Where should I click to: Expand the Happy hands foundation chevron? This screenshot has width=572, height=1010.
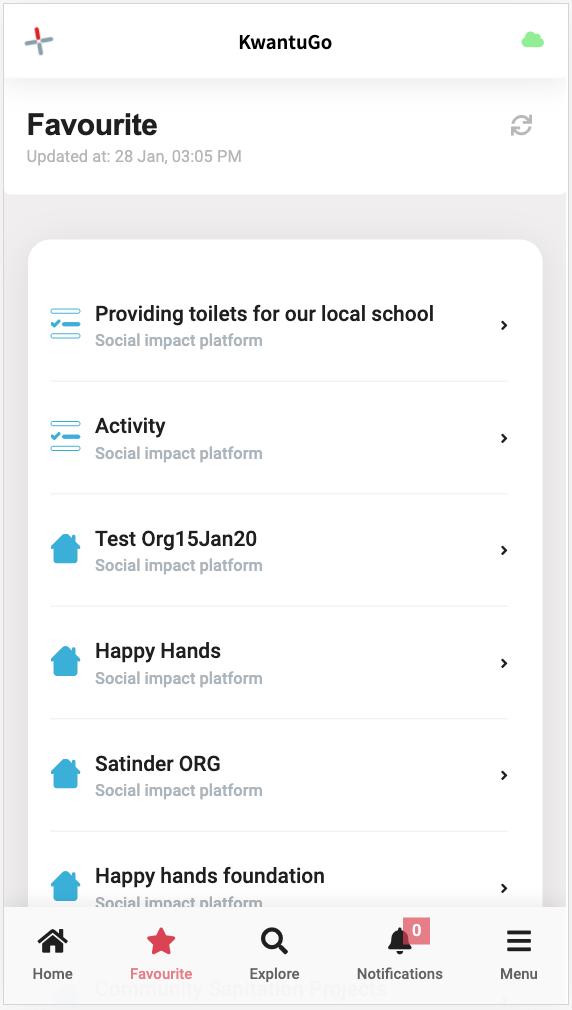pos(504,888)
